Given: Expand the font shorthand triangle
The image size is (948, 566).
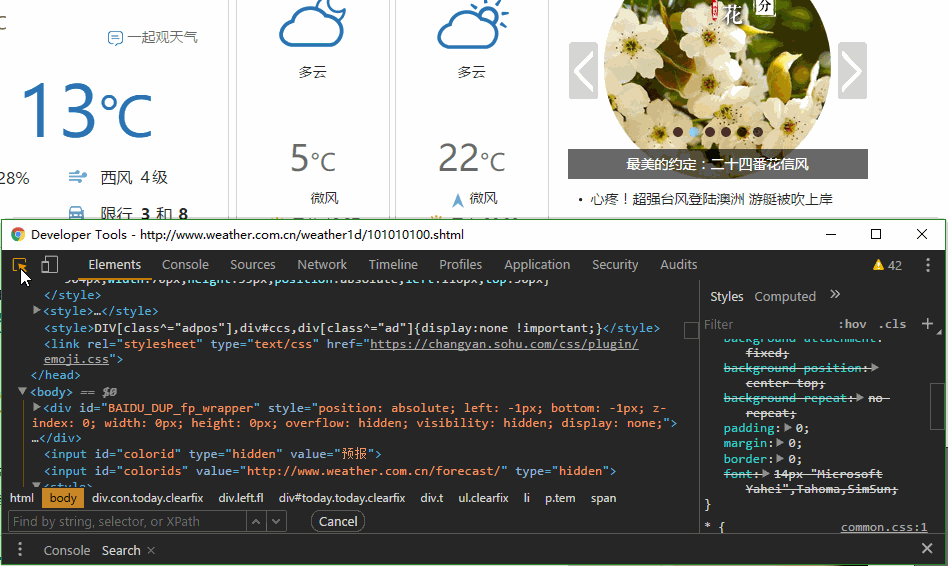Looking at the screenshot, I should 766,473.
